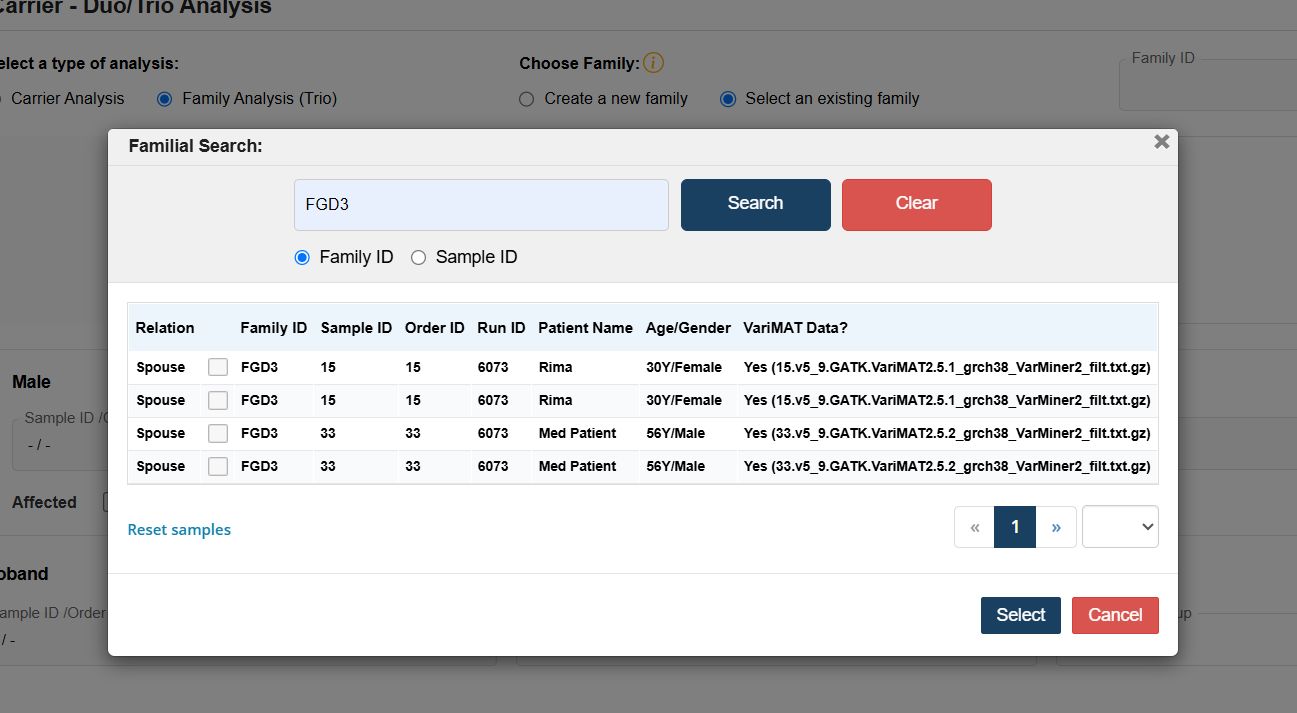Select the Family ID search radio
Image resolution: width=1297 pixels, height=713 pixels.
pyautogui.click(x=302, y=258)
